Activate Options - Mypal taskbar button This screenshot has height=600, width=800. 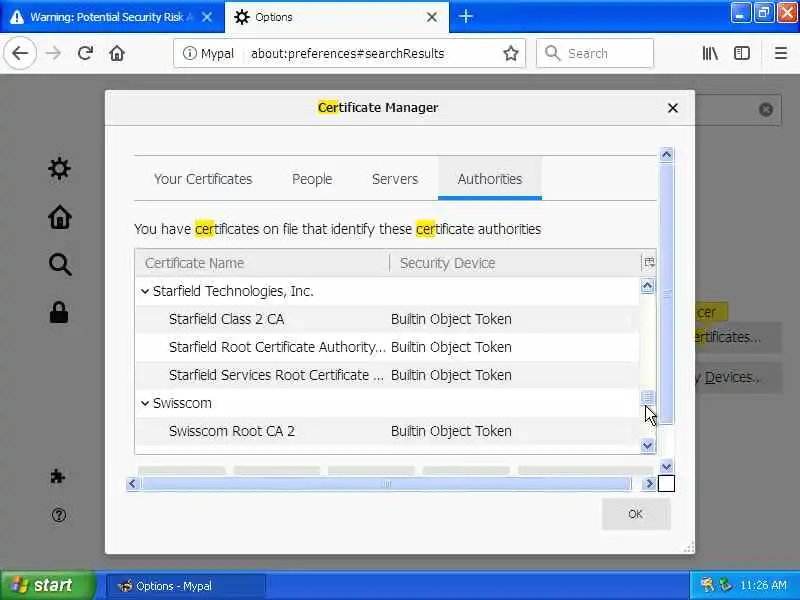[x=185, y=586]
